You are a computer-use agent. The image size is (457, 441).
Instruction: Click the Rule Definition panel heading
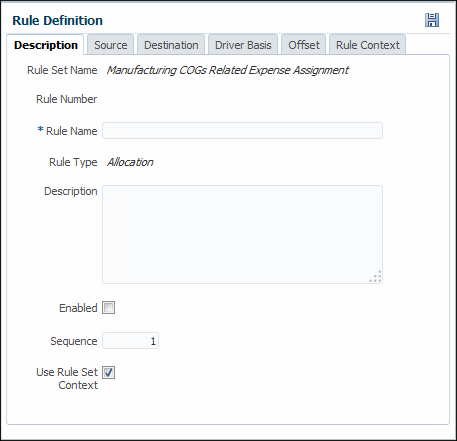coord(58,20)
